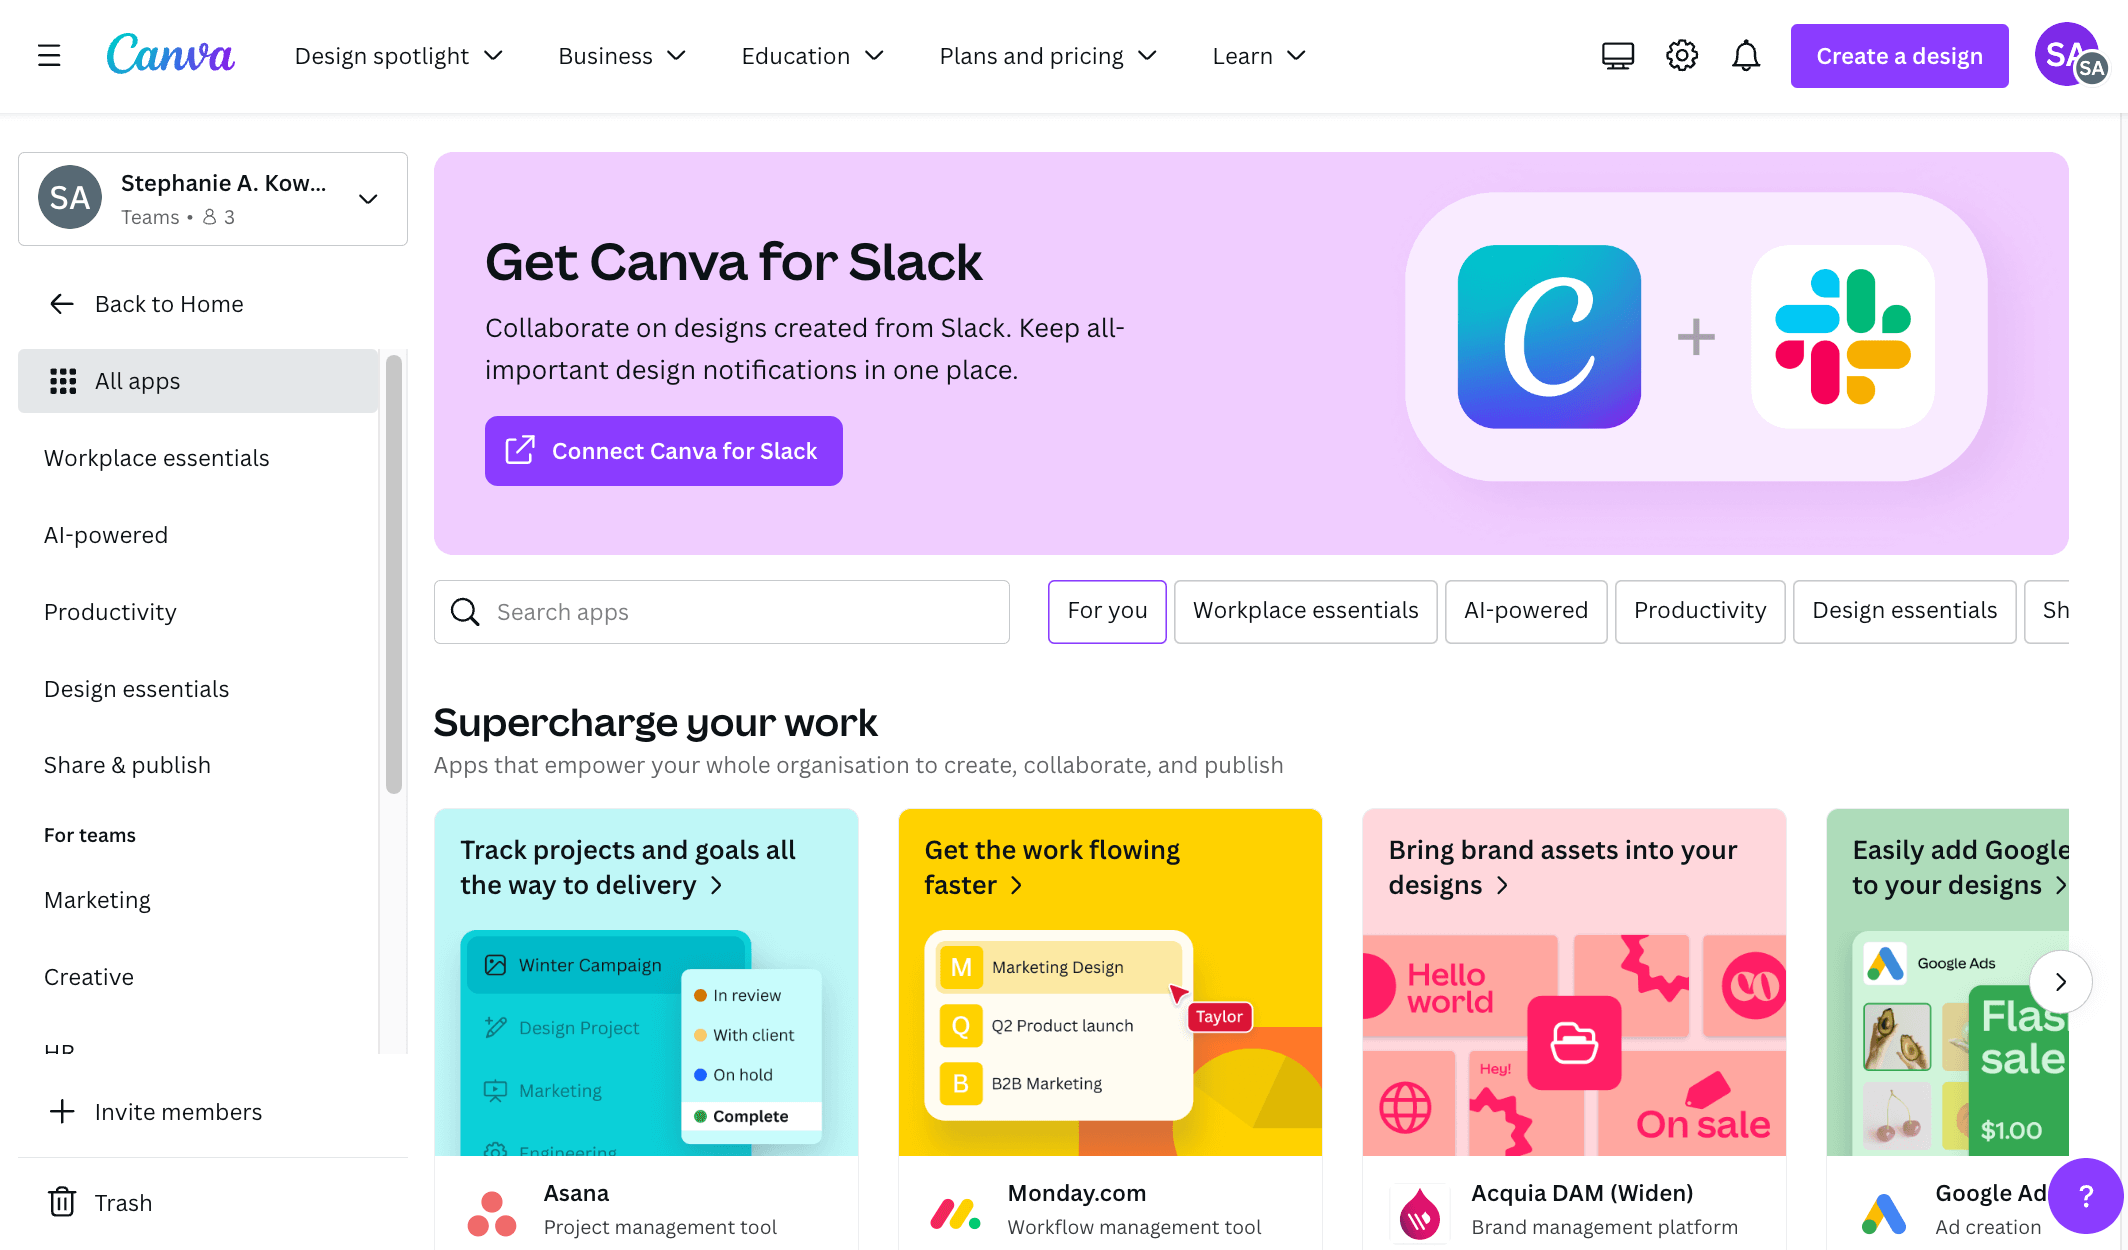
Task: Open notification bell icon
Action: pyautogui.click(x=1744, y=55)
